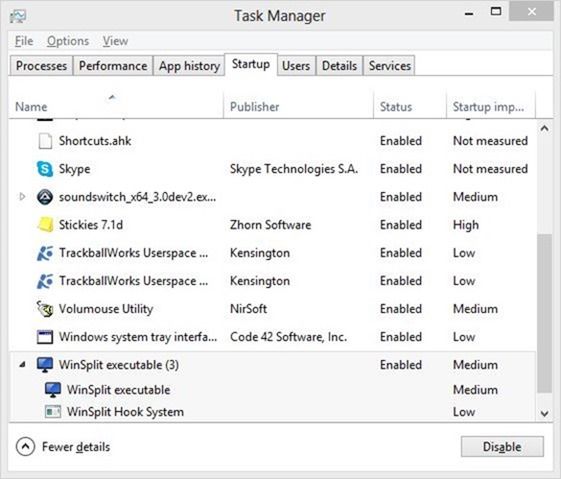The height and width of the screenshot is (479, 561).
Task: Collapse the WinSplit executable (3) group
Action: click(x=22, y=365)
